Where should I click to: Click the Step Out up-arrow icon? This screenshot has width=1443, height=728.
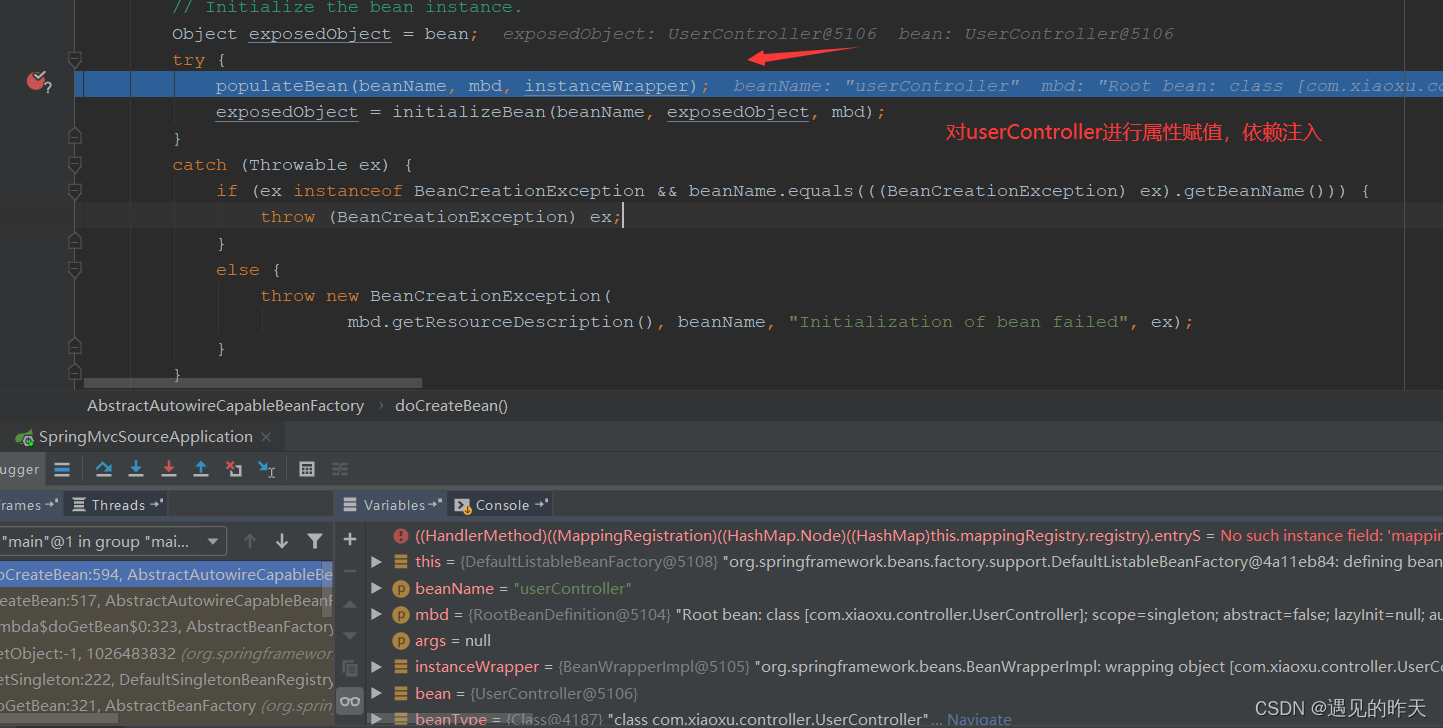pyautogui.click(x=201, y=468)
